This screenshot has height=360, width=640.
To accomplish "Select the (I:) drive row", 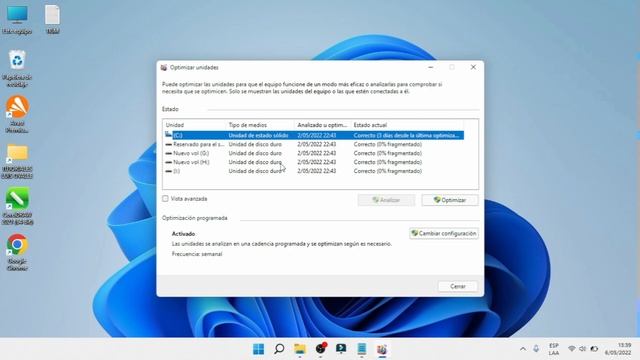I will pos(314,171).
